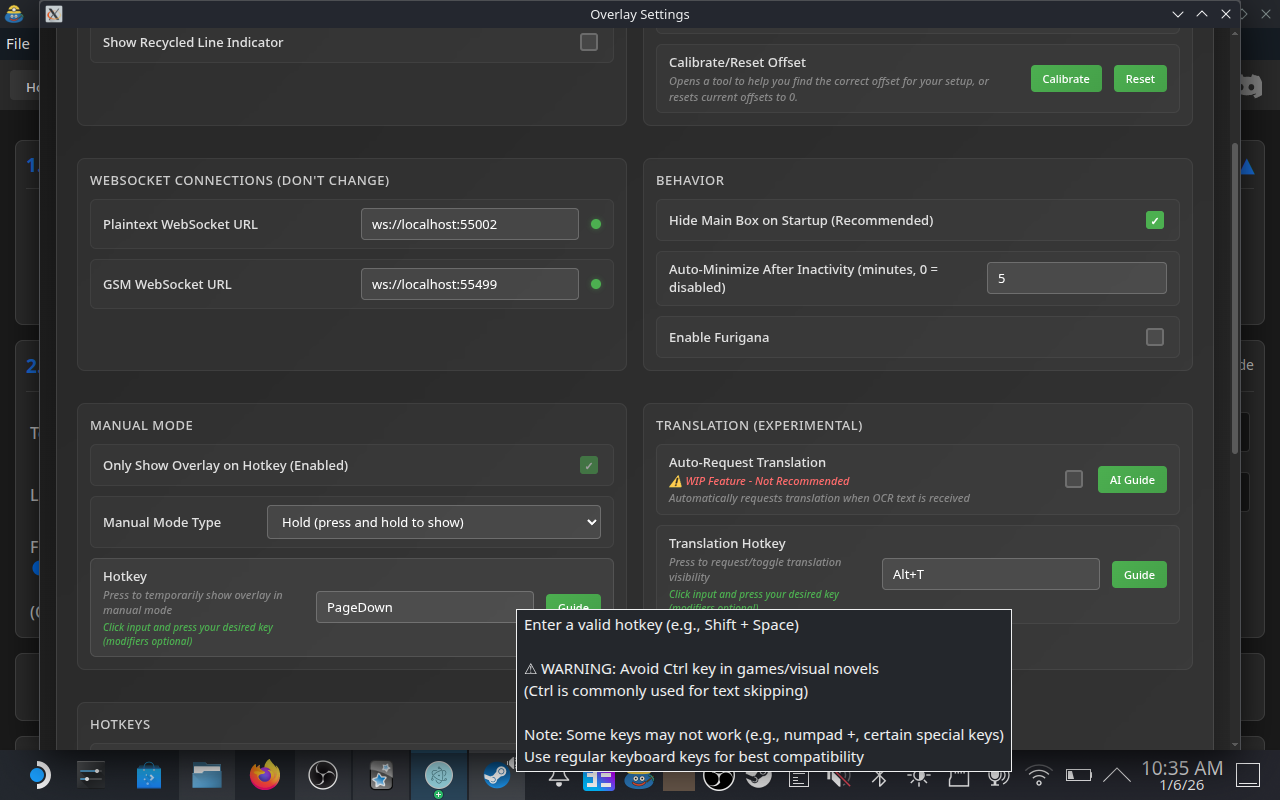Screen dimensions: 1280x800
Task: Enable the Show Recycled Line Indicator checkbox
Action: [x=589, y=42]
